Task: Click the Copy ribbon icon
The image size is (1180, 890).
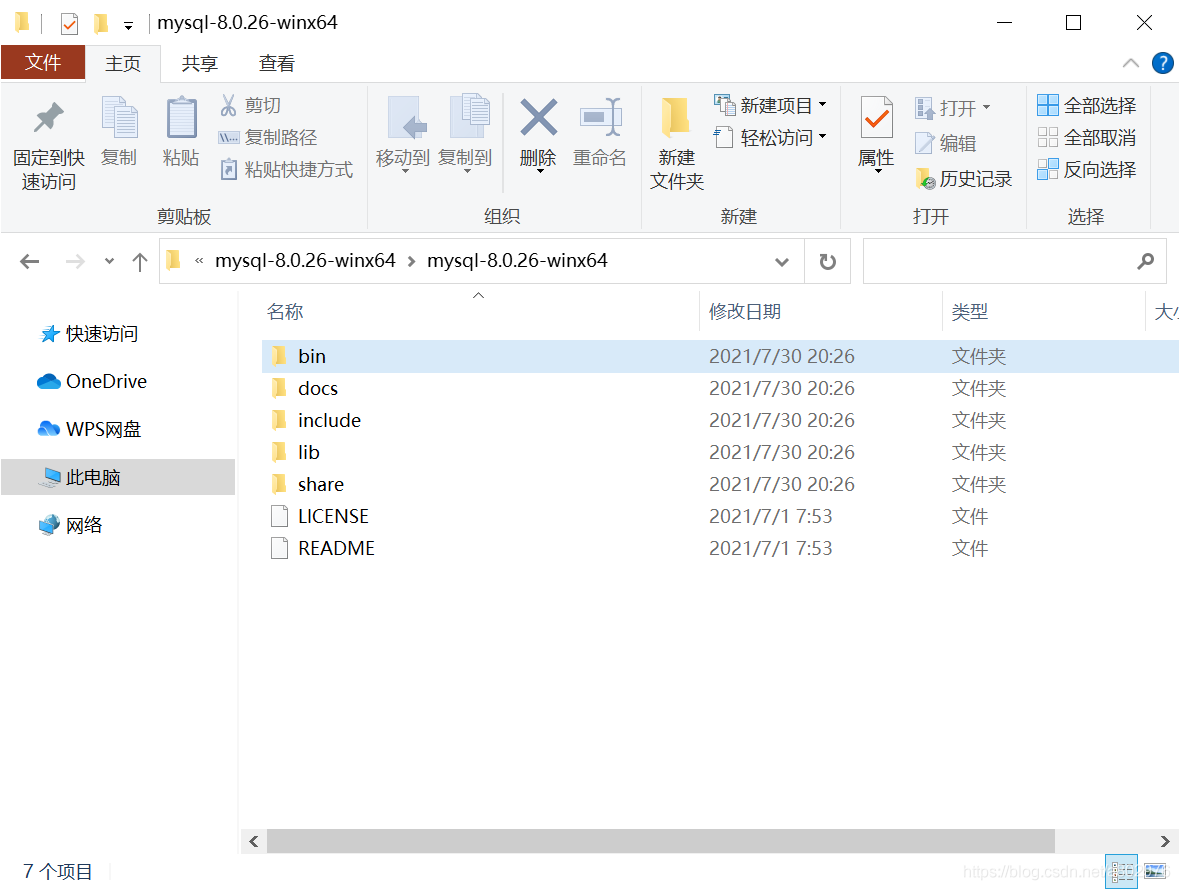Action: [119, 118]
